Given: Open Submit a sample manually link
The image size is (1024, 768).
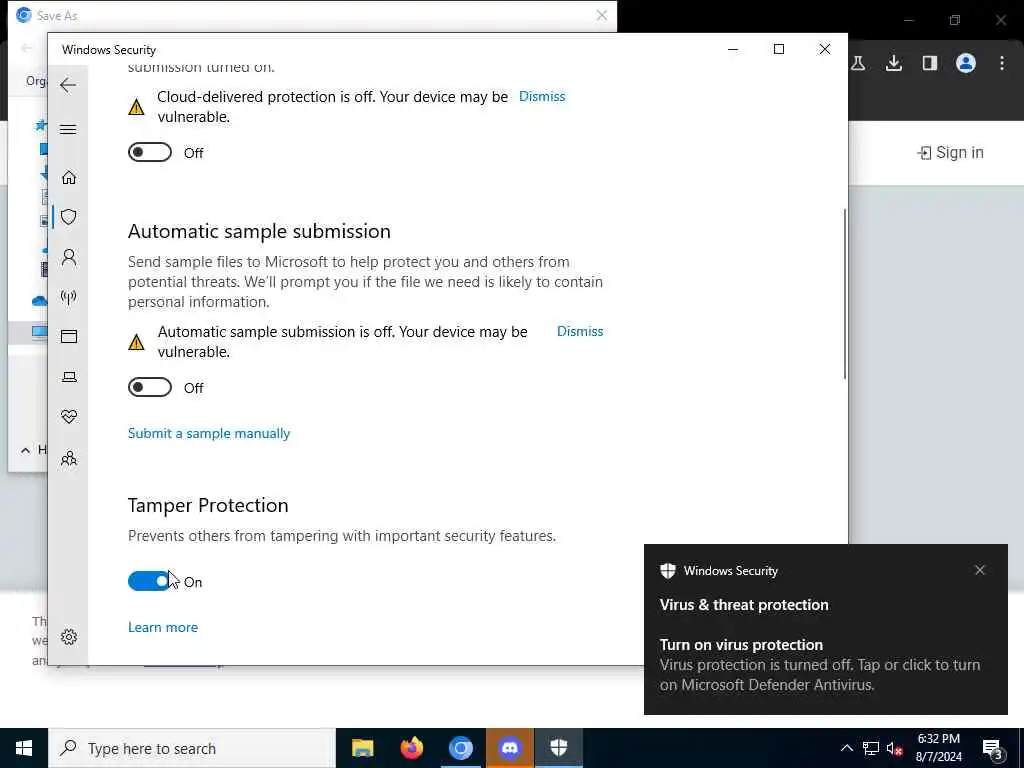Looking at the screenshot, I should click(x=209, y=434).
